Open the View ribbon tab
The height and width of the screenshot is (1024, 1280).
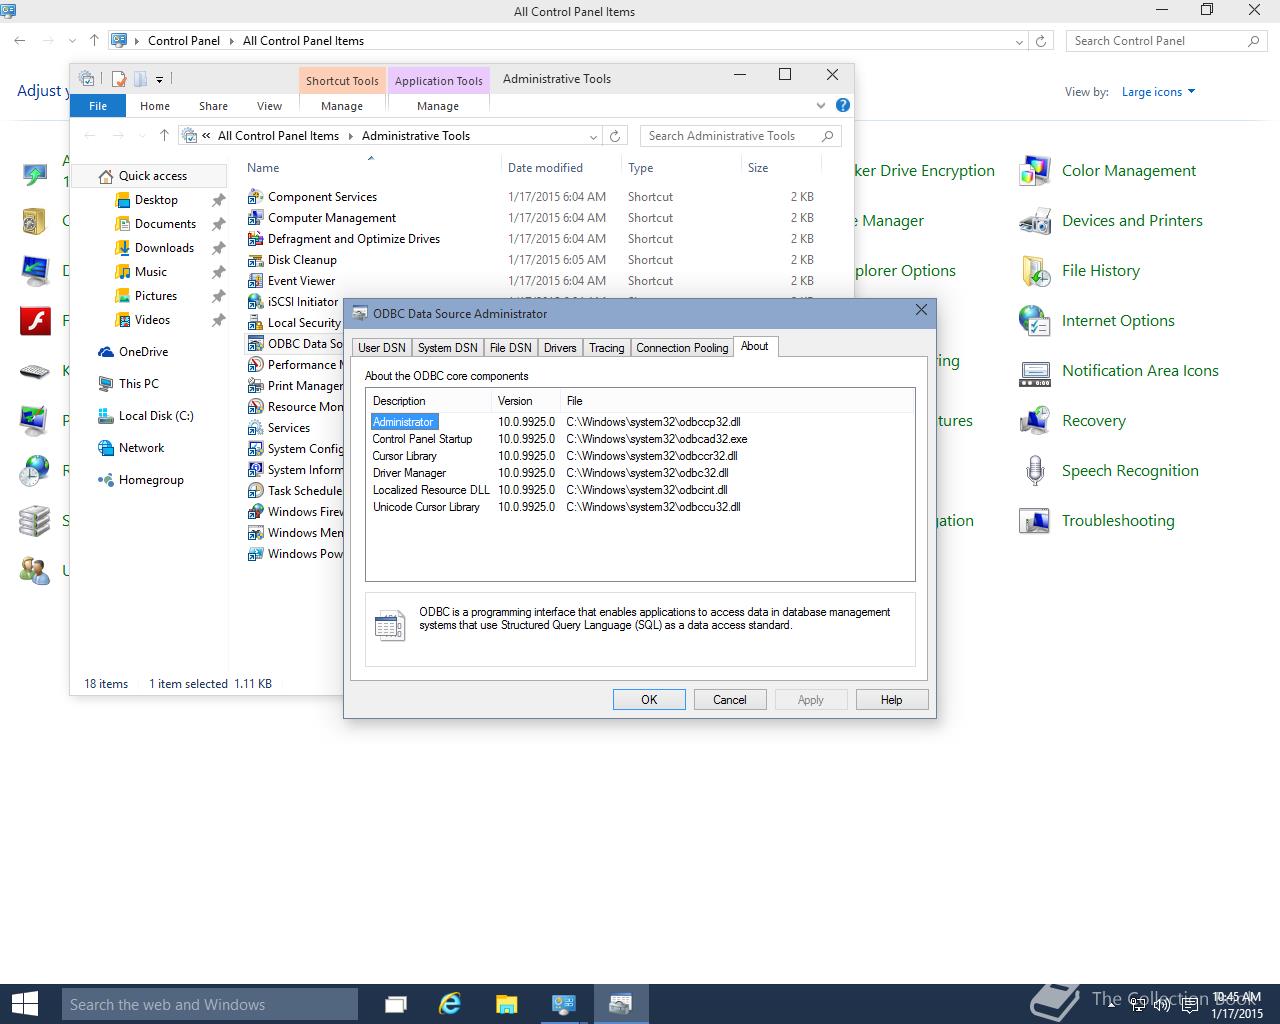pyautogui.click(x=269, y=106)
